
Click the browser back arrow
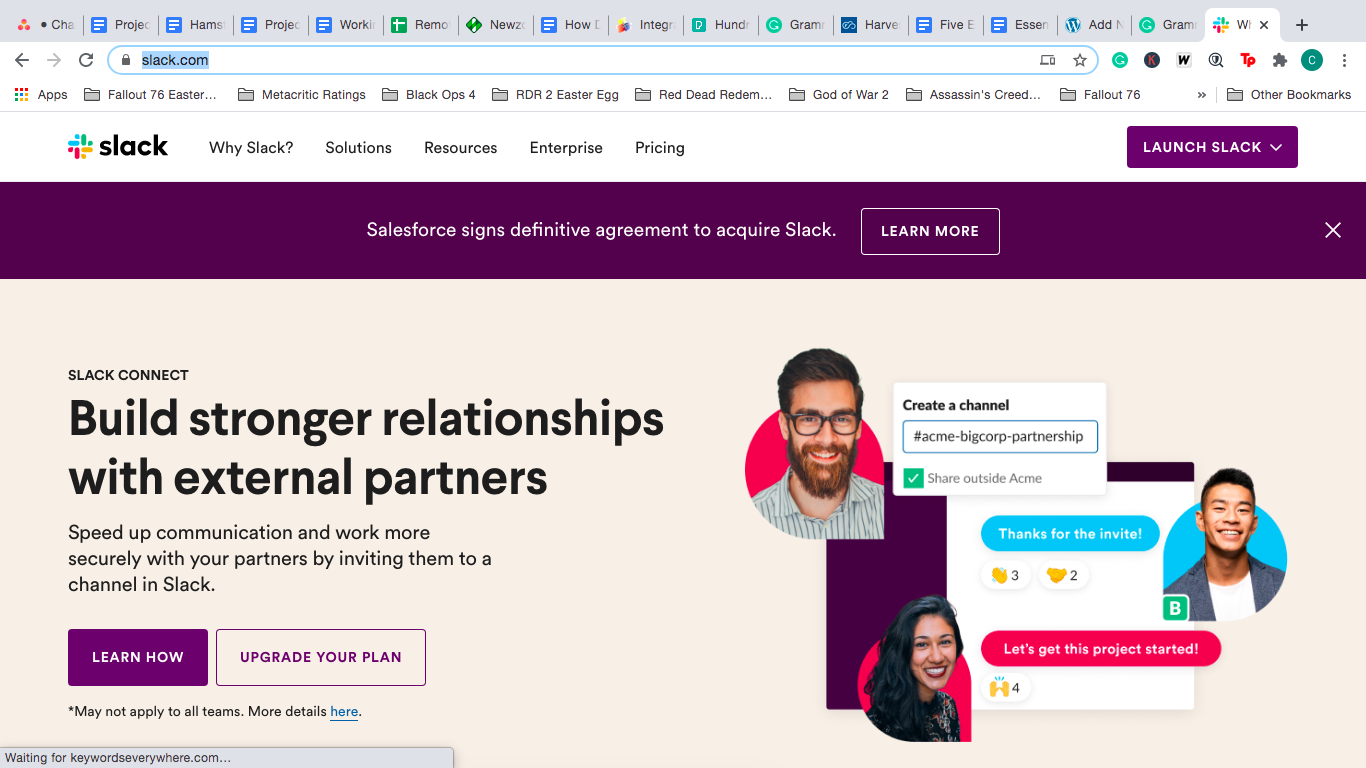pyautogui.click(x=22, y=60)
